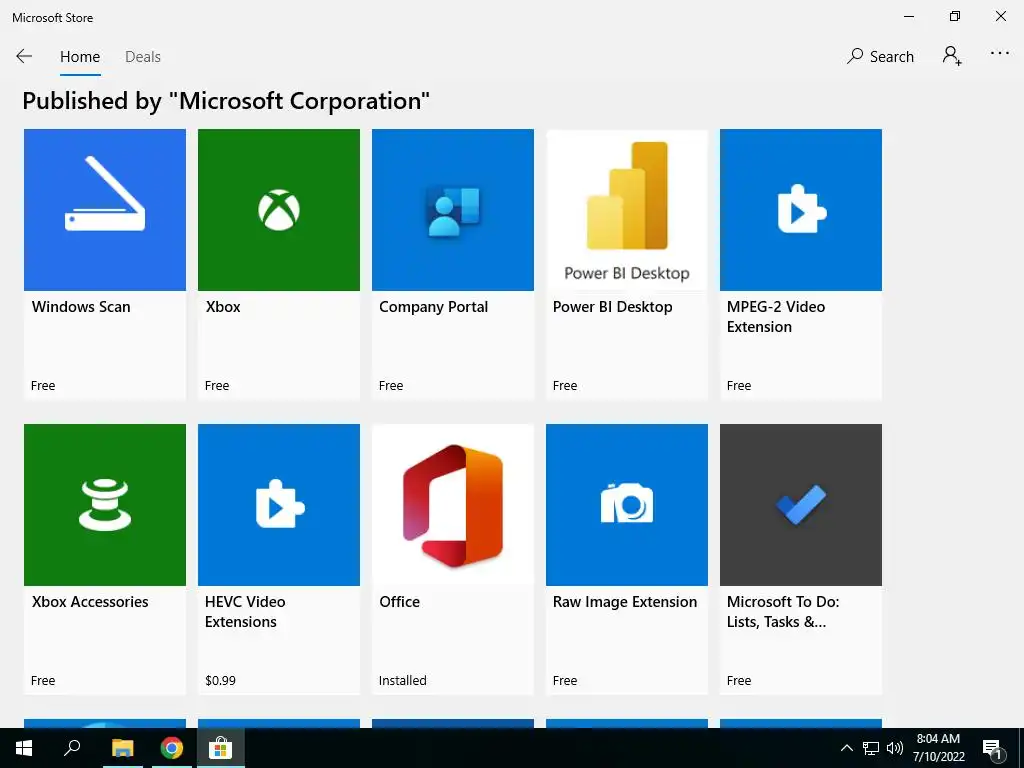Click the Installed label under Office
1024x768 pixels.
click(402, 680)
